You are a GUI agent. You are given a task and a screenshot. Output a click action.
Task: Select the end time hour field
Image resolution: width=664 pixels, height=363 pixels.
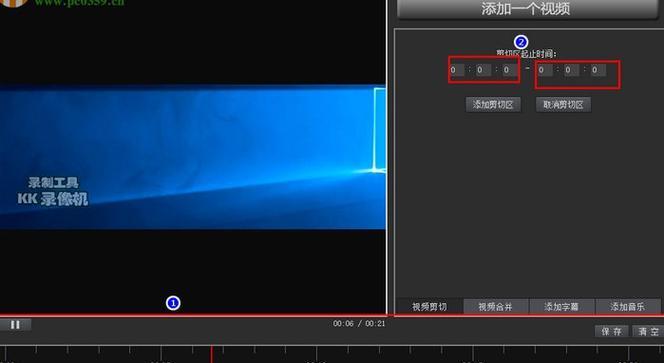[x=545, y=70]
